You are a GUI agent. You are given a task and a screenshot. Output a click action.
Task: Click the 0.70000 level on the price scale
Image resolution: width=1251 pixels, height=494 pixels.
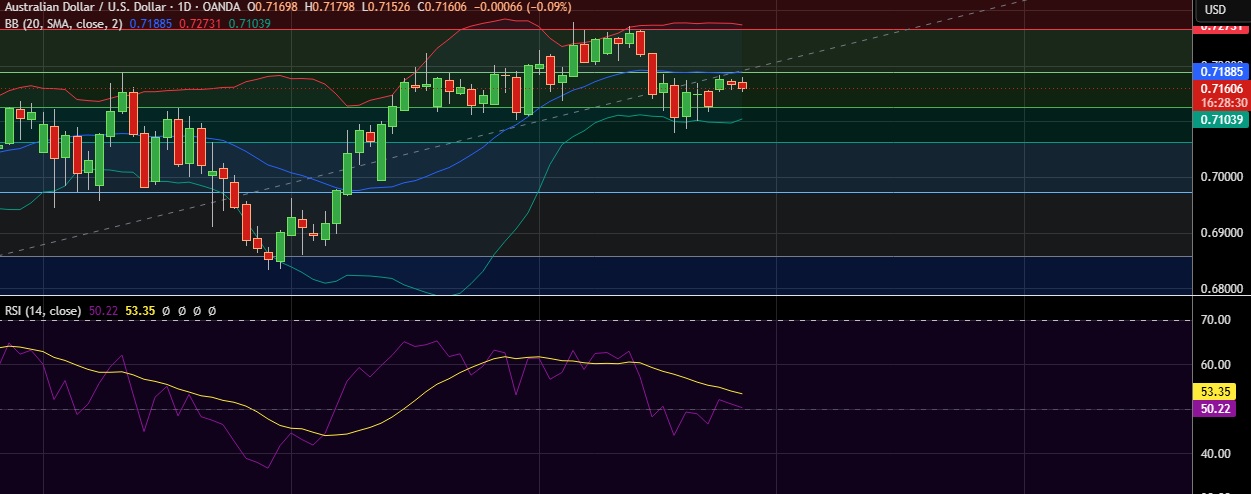[x=1221, y=177]
